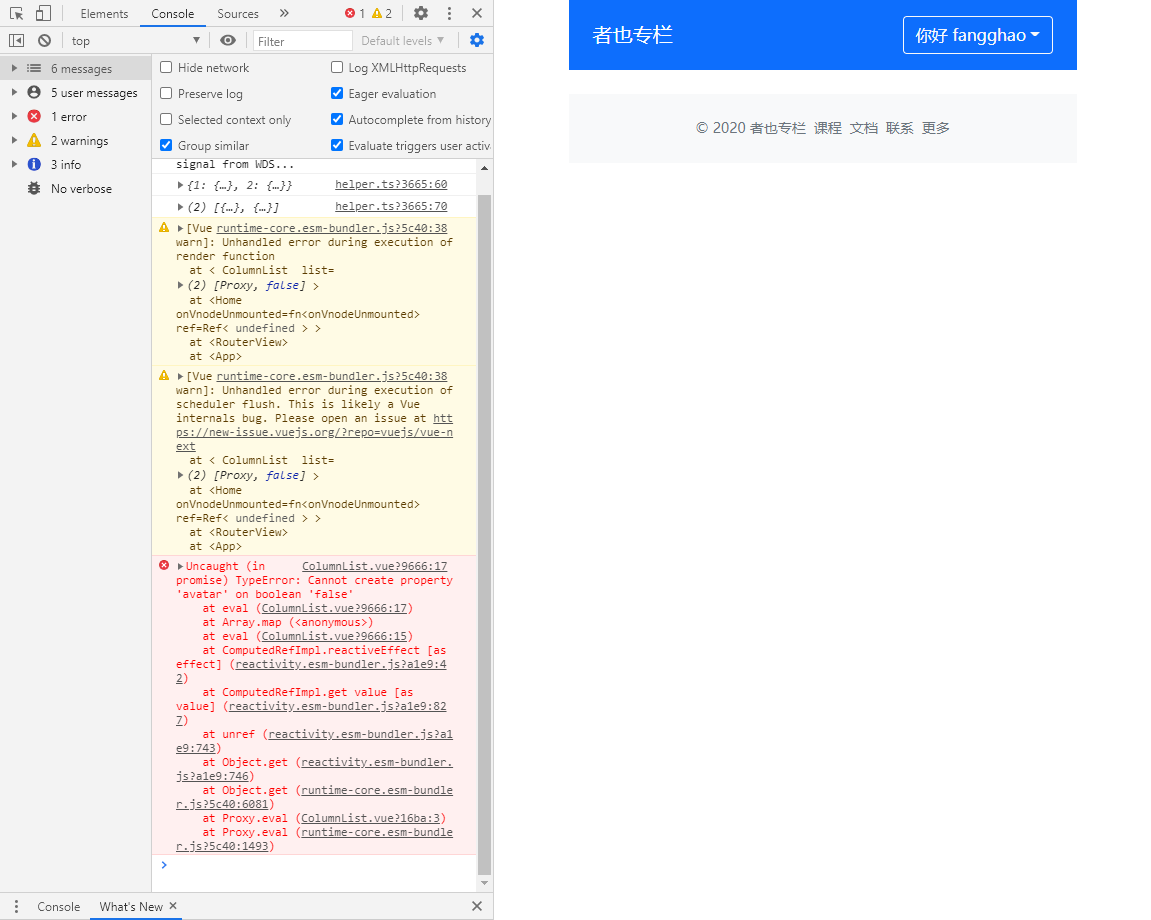Toggle the device toolbar icon

click(x=43, y=13)
